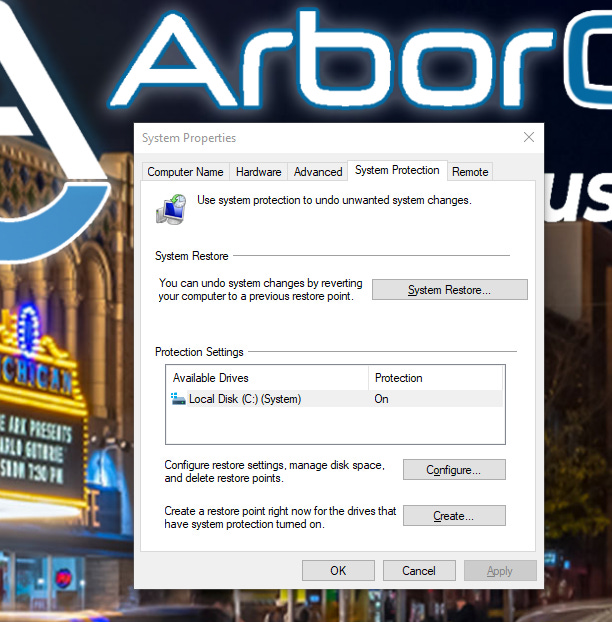This screenshot has width=612, height=622.
Task: Click the System Protection tab
Action: (397, 170)
